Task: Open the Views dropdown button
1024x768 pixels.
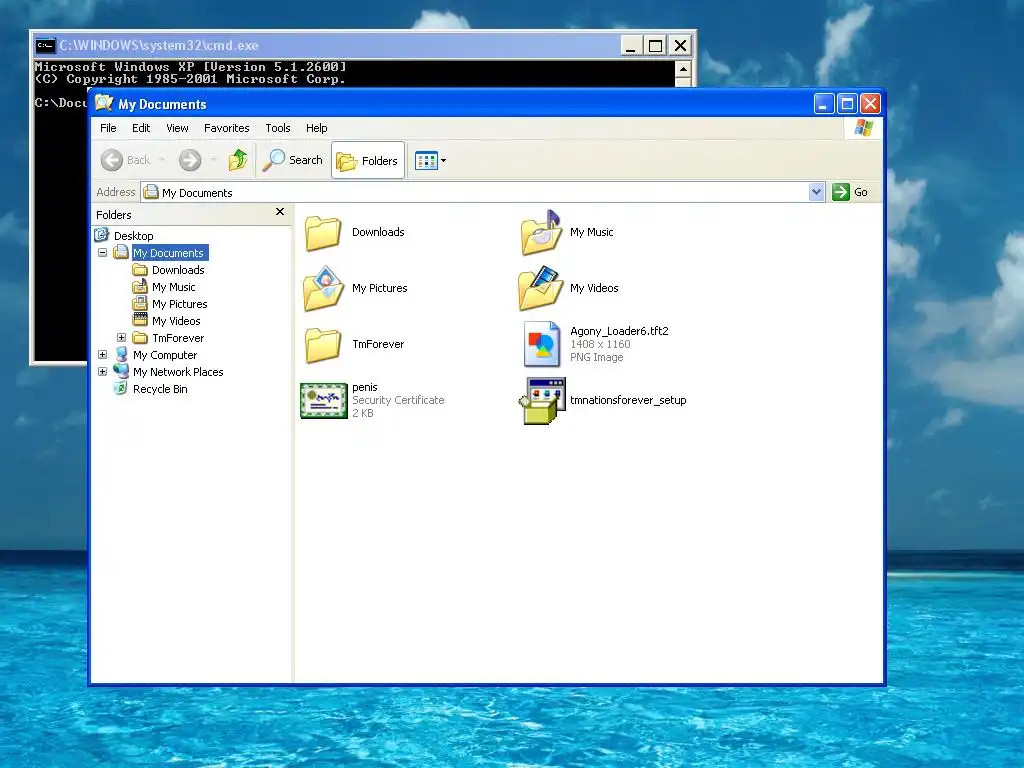Action: 430,160
